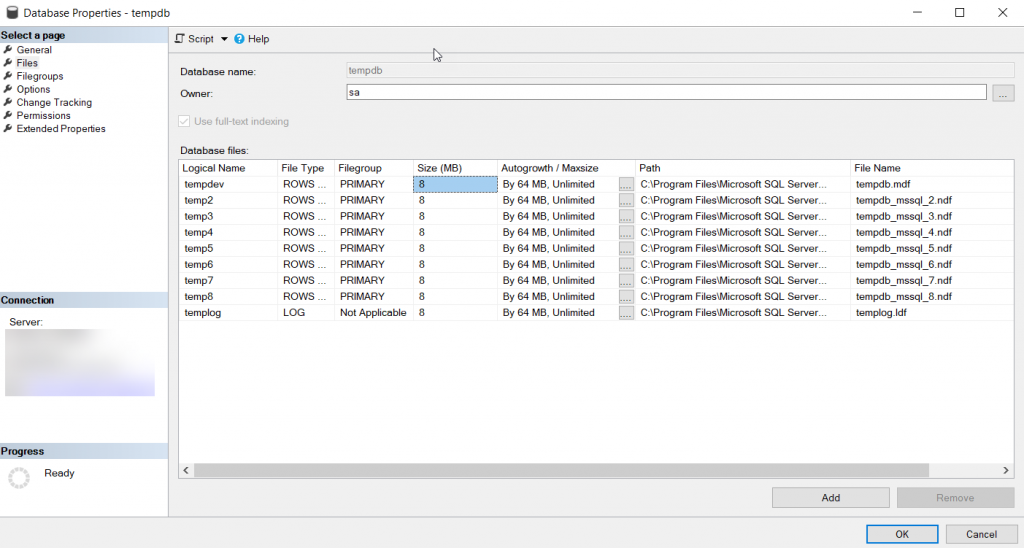
Task: Add a new database file
Action: tap(831, 498)
